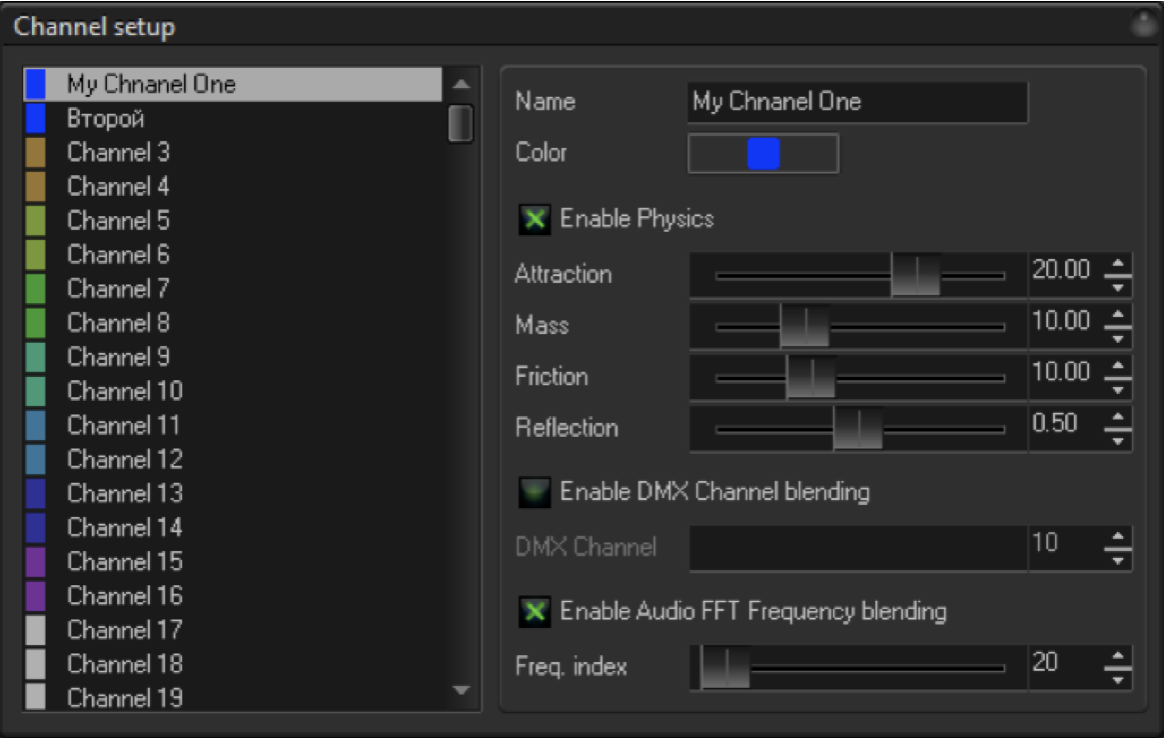This screenshot has height=738, width=1164.
Task: Decrease the Mass value with the down arrow
Action: pyautogui.click(x=1119, y=336)
